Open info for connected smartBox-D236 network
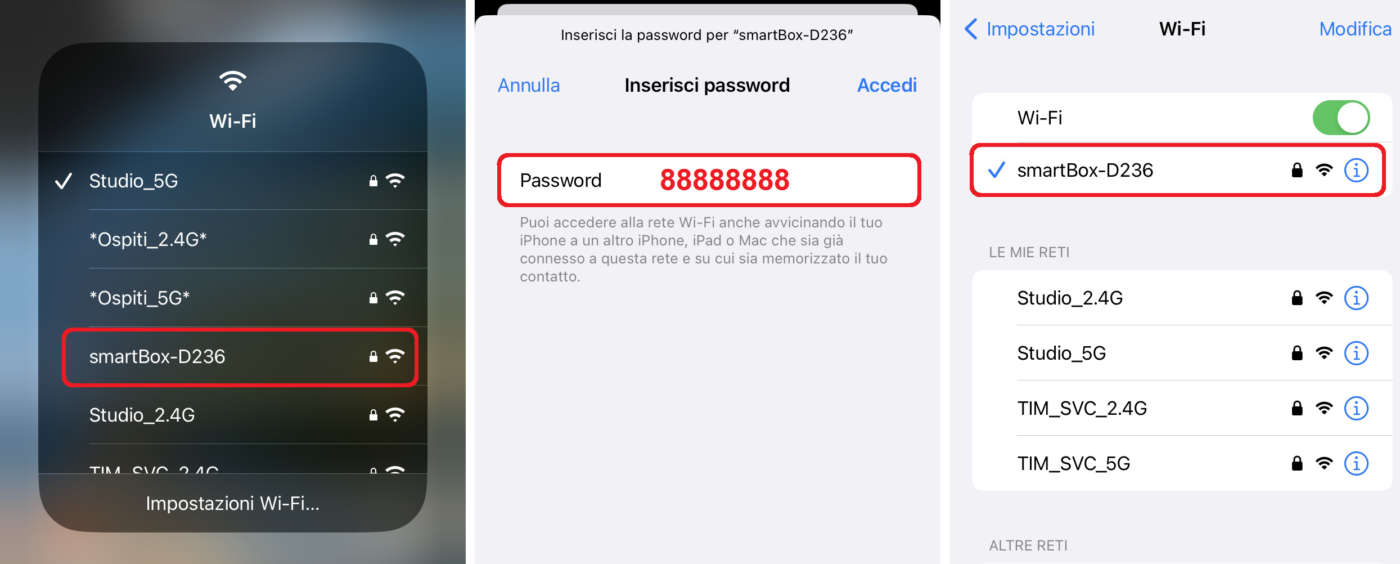Screen dimensions: 1400x564 tap(1356, 171)
